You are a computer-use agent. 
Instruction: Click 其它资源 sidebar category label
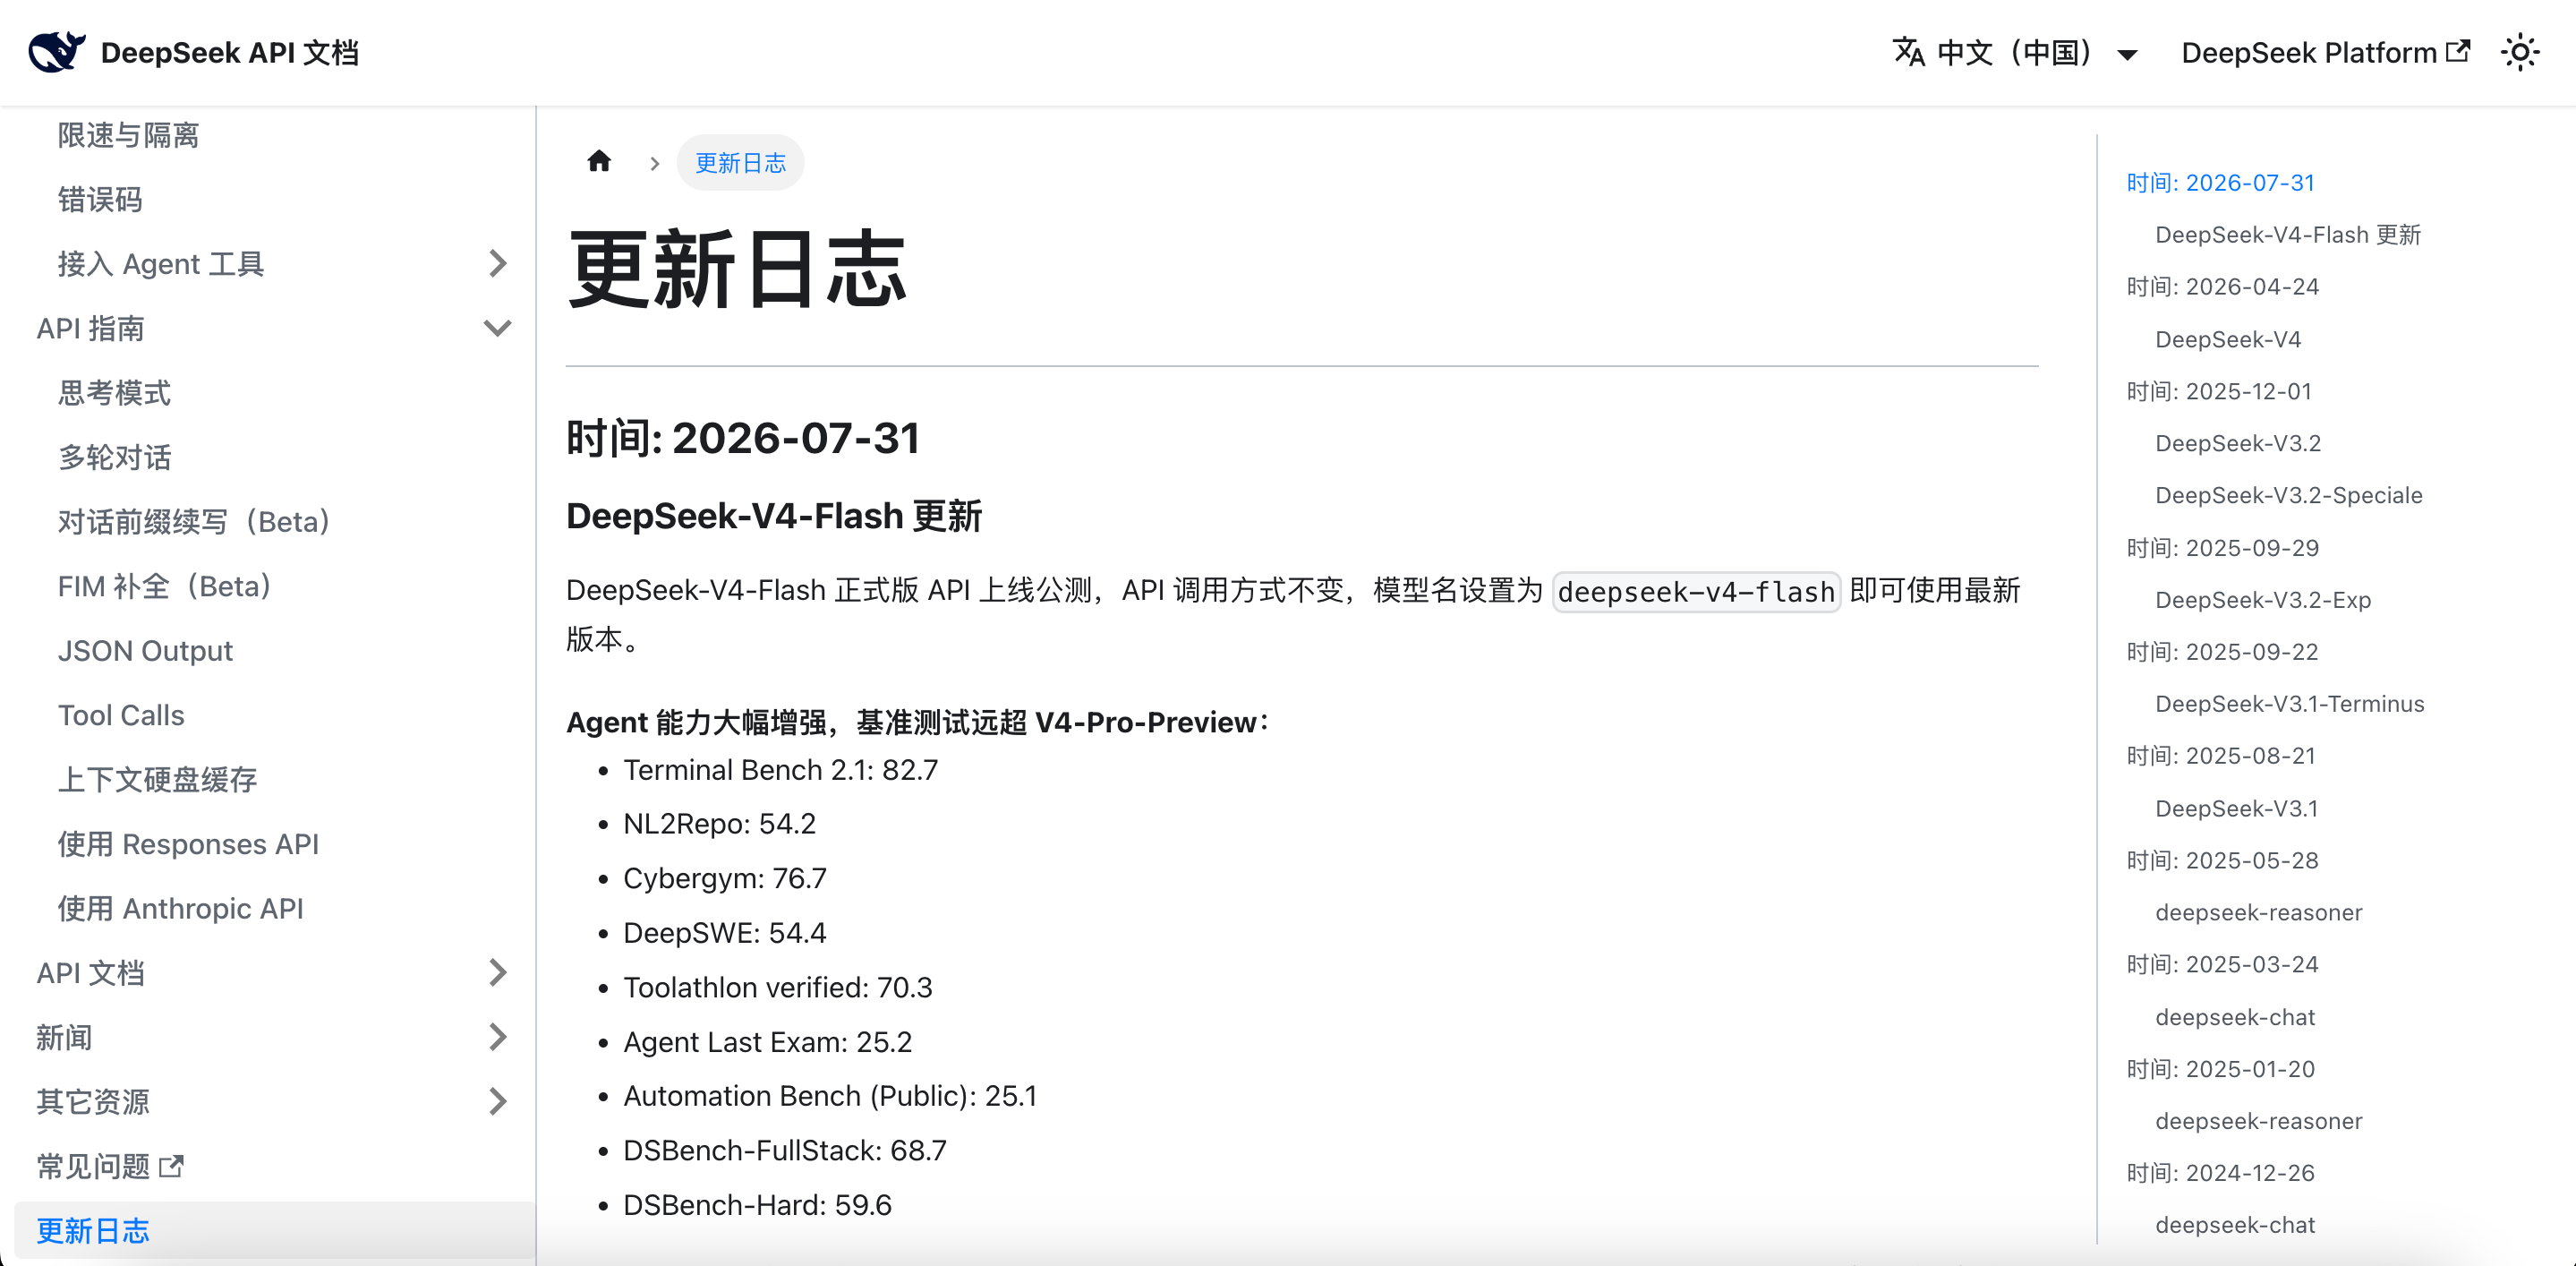click(x=93, y=1102)
